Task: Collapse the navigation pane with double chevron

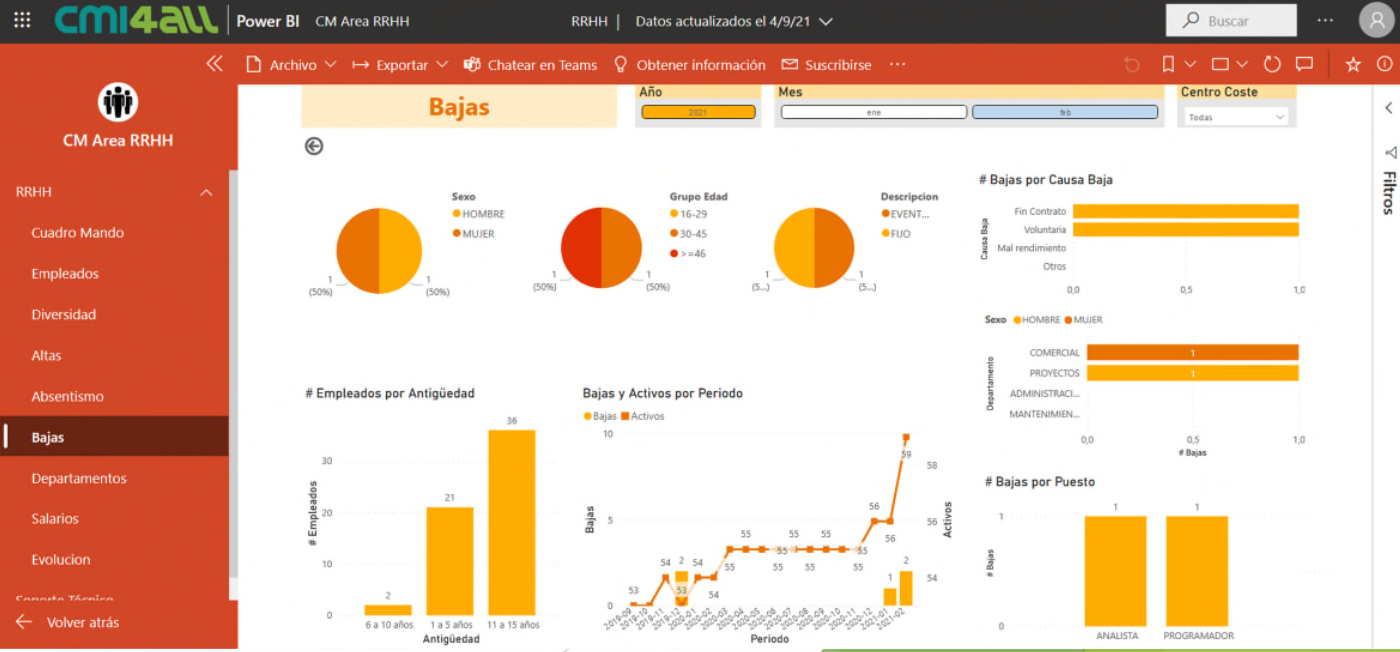Action: [214, 64]
